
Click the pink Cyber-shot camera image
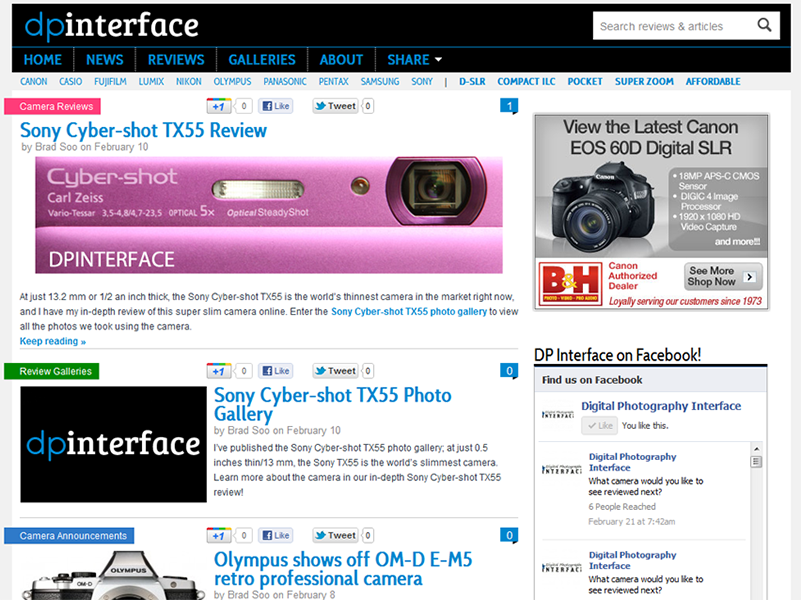pyautogui.click(x=269, y=215)
